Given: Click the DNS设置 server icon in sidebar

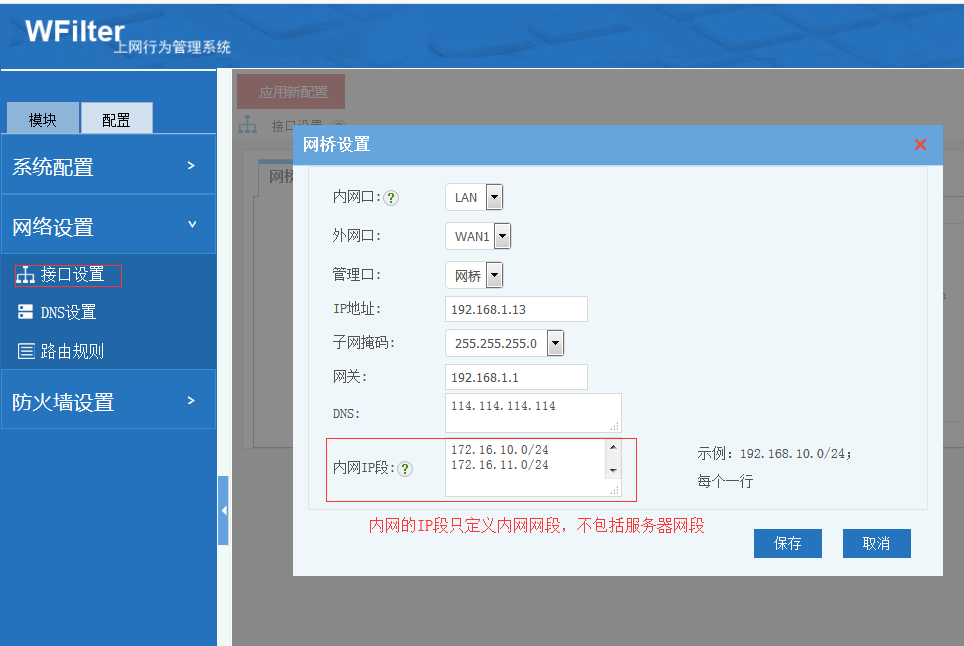Looking at the screenshot, I should tap(26, 312).
